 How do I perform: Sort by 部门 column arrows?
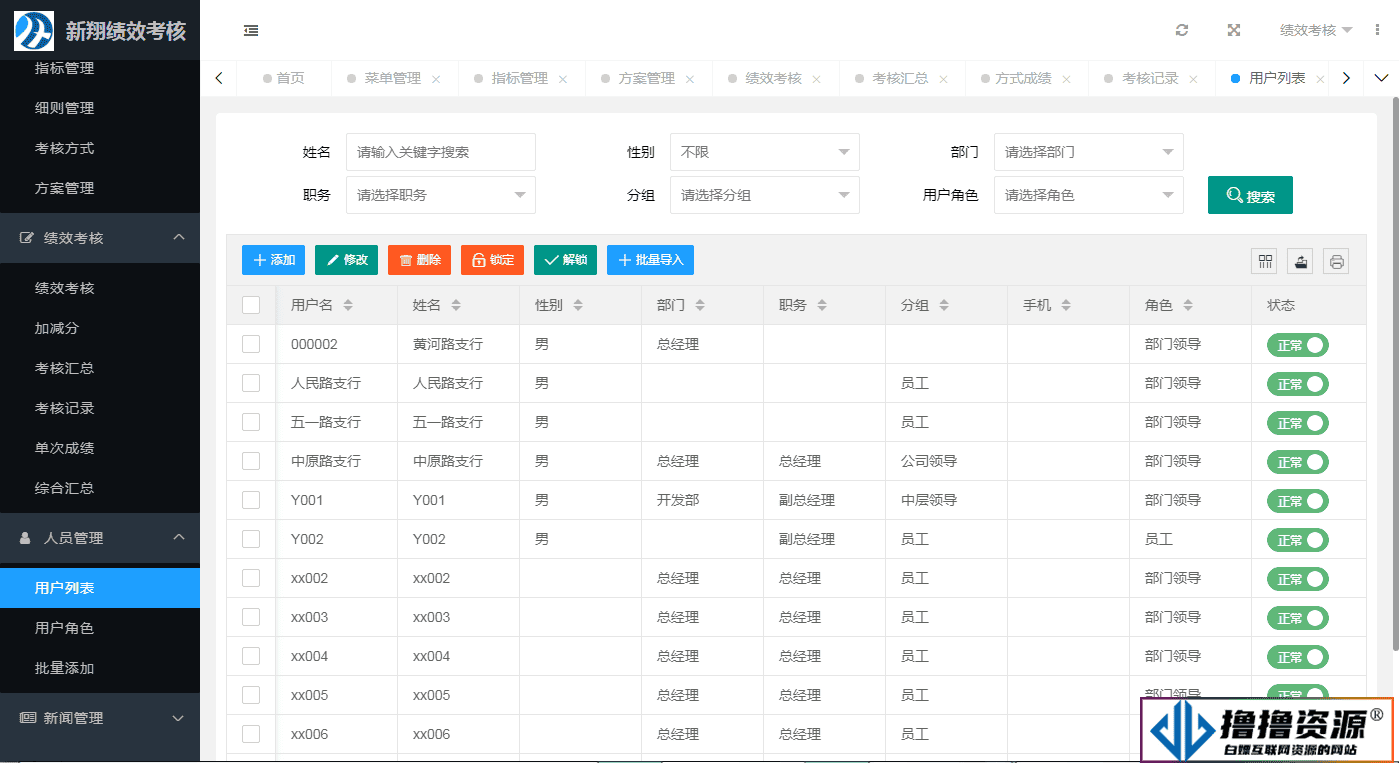700,305
